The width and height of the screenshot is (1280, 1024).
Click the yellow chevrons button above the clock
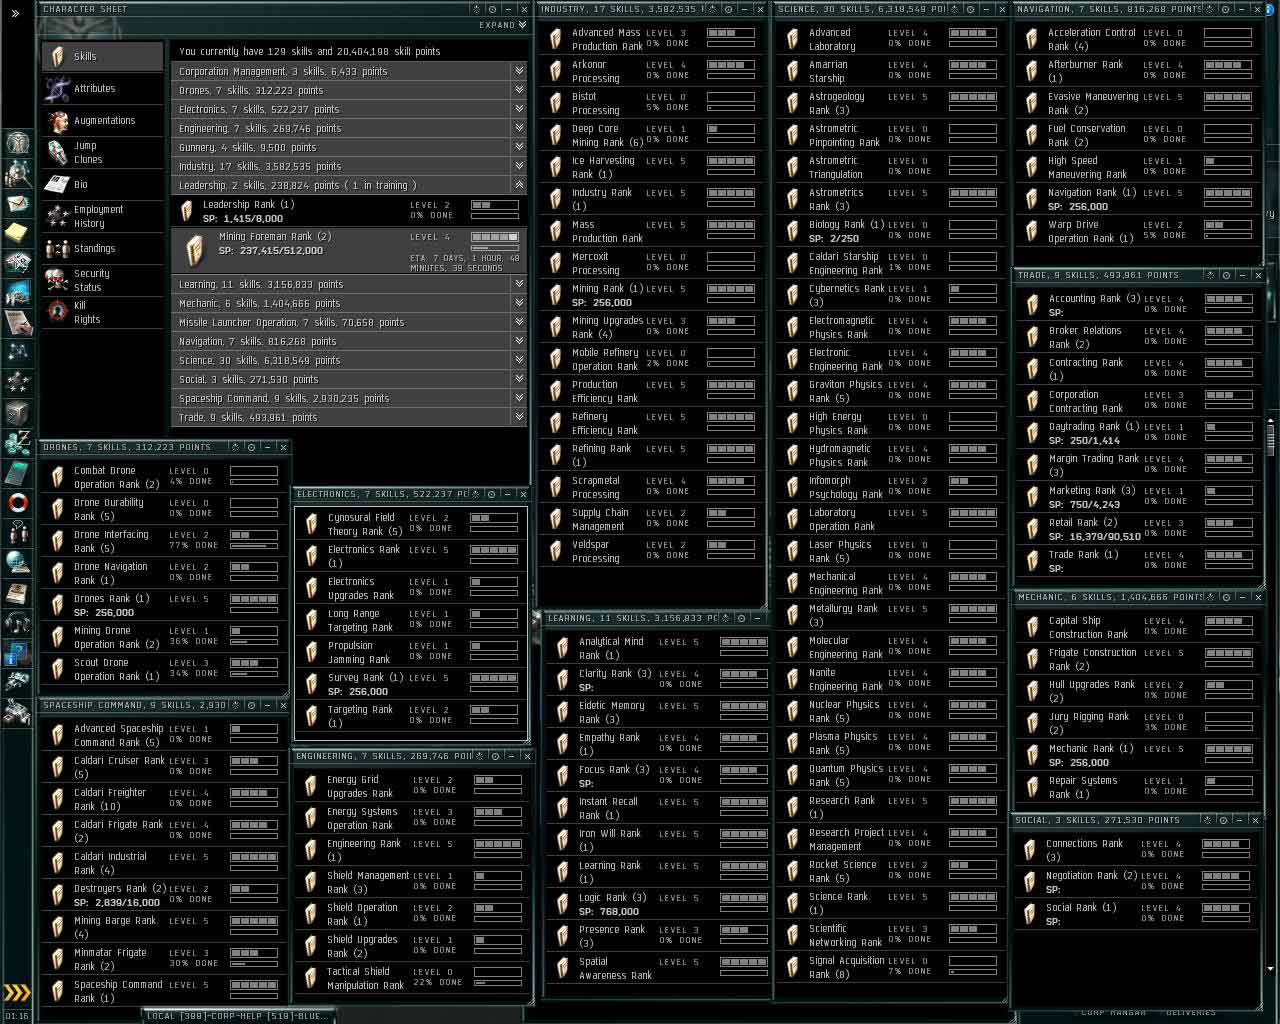pyautogui.click(x=17, y=993)
